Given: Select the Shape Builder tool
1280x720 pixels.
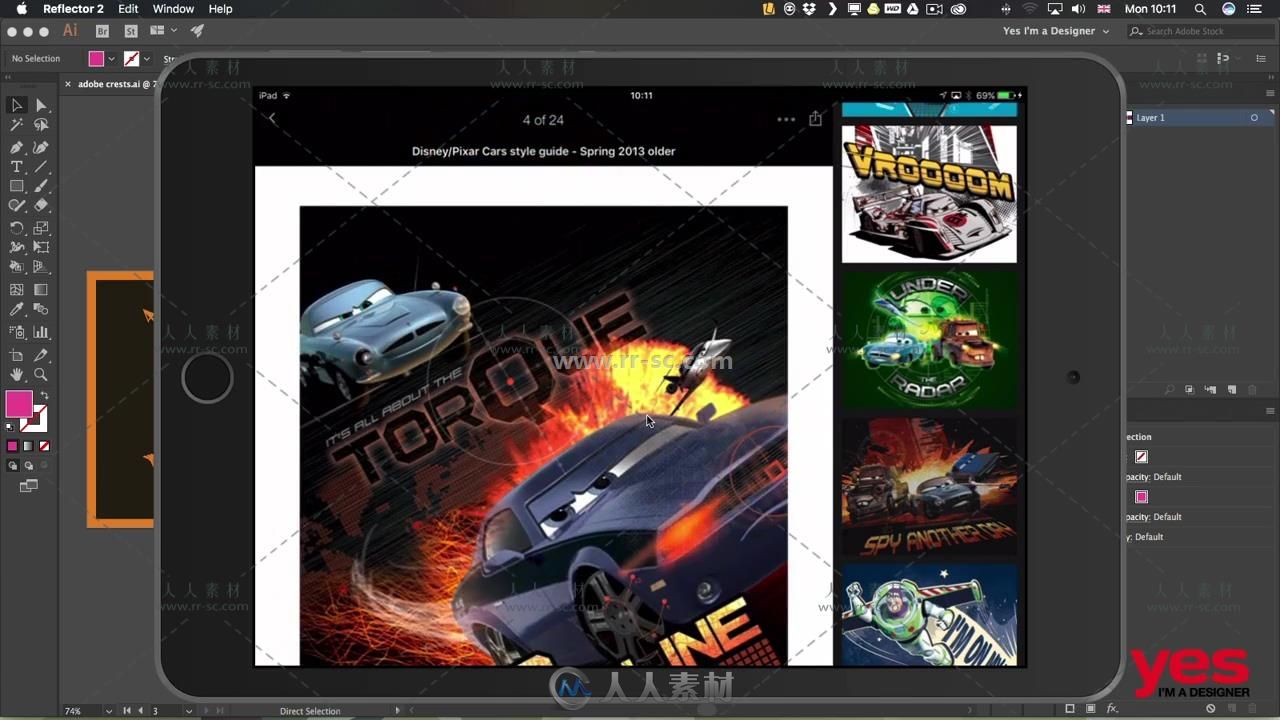Looking at the screenshot, I should coord(17,268).
